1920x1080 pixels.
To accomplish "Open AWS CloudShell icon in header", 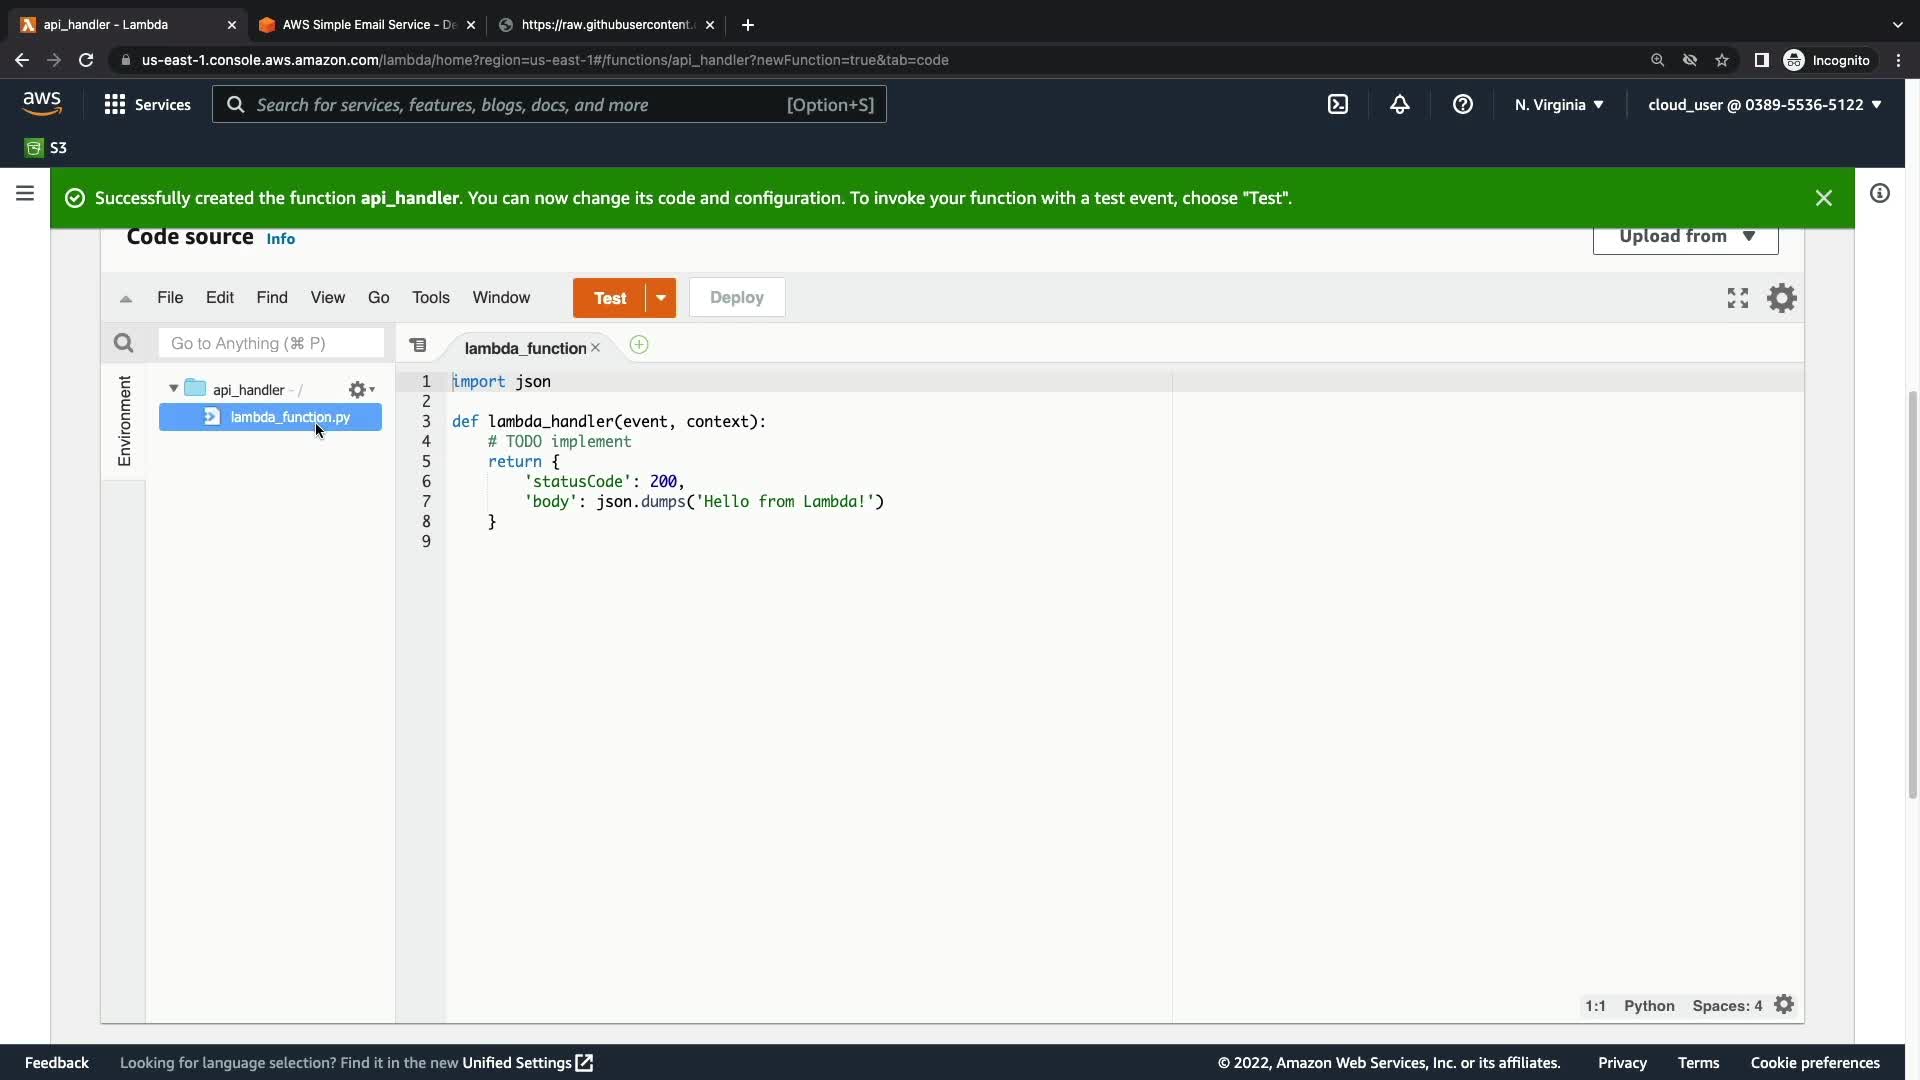I will (1338, 104).
